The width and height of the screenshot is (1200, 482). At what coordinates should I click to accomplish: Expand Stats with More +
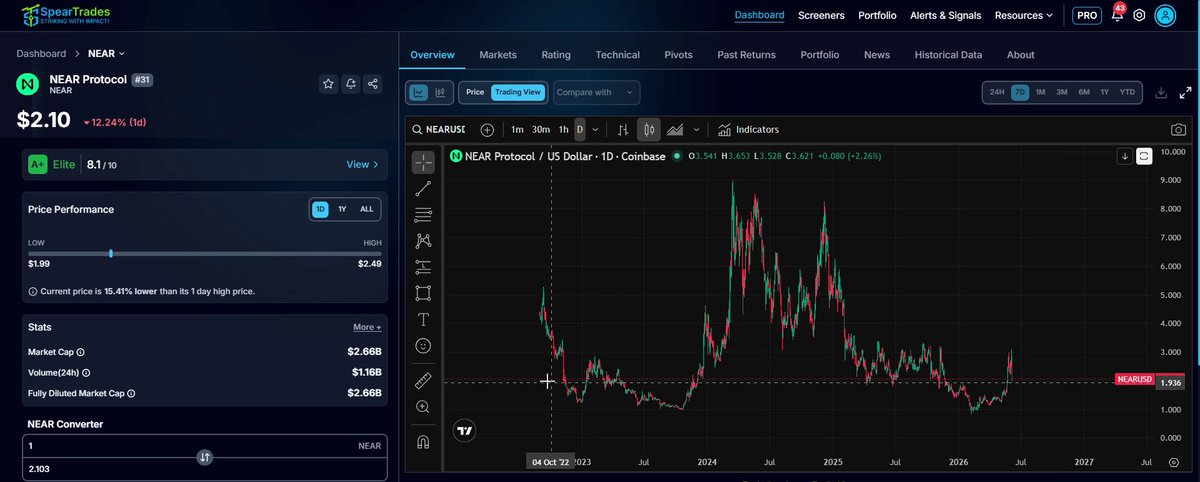366,327
